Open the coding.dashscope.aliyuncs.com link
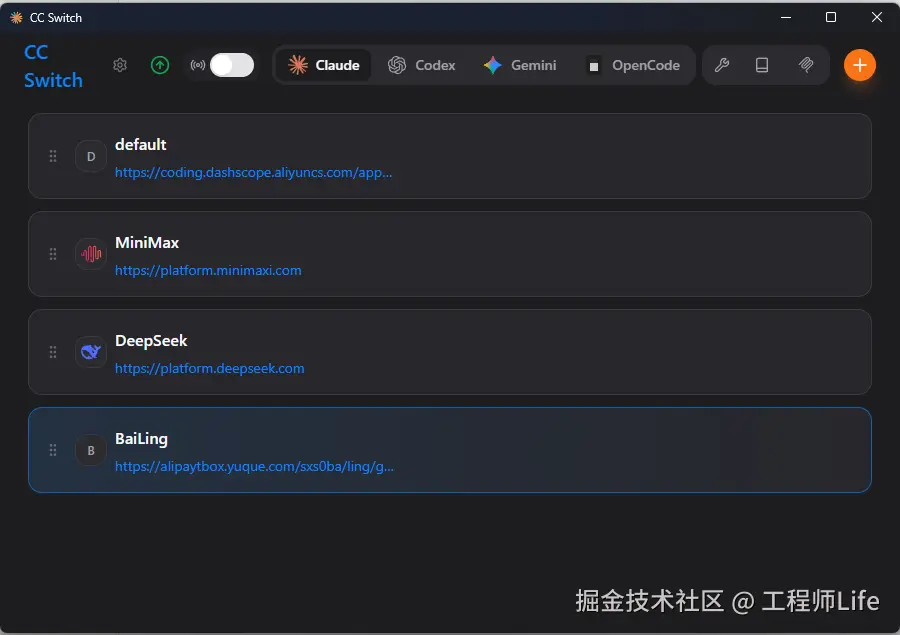The image size is (900, 635). (x=253, y=172)
